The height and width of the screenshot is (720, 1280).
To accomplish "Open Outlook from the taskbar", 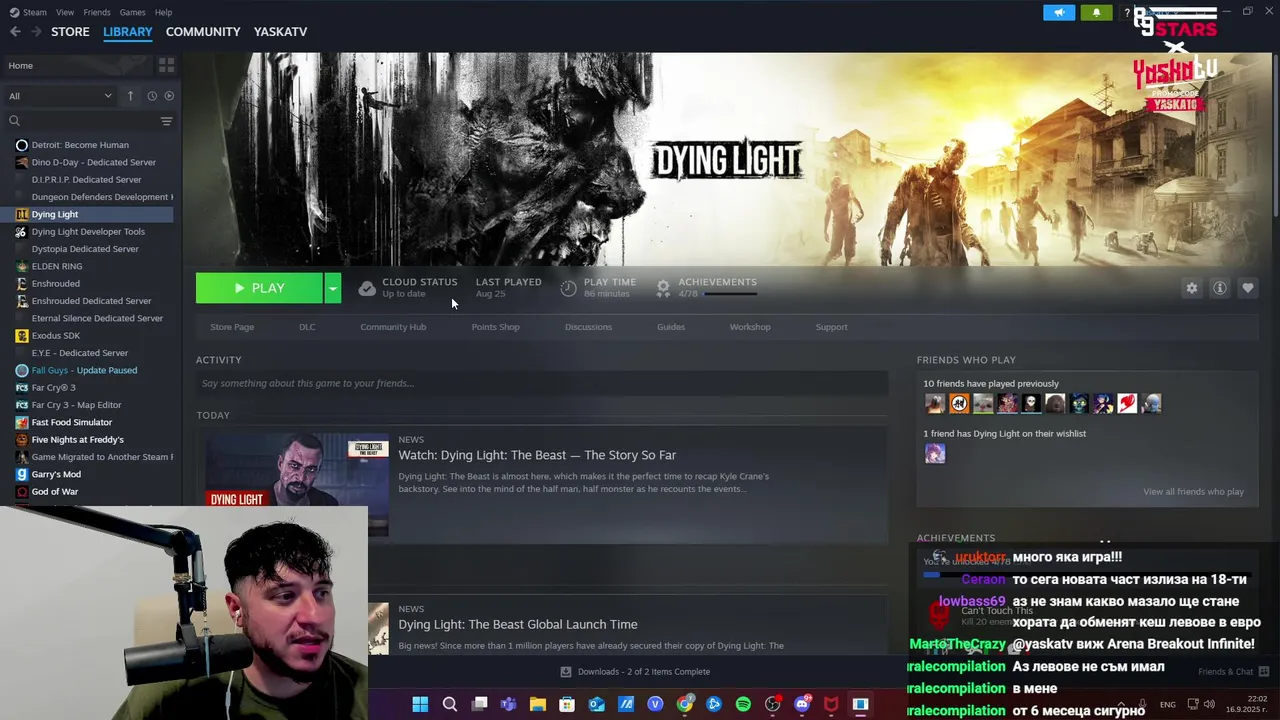I will click(x=596, y=704).
